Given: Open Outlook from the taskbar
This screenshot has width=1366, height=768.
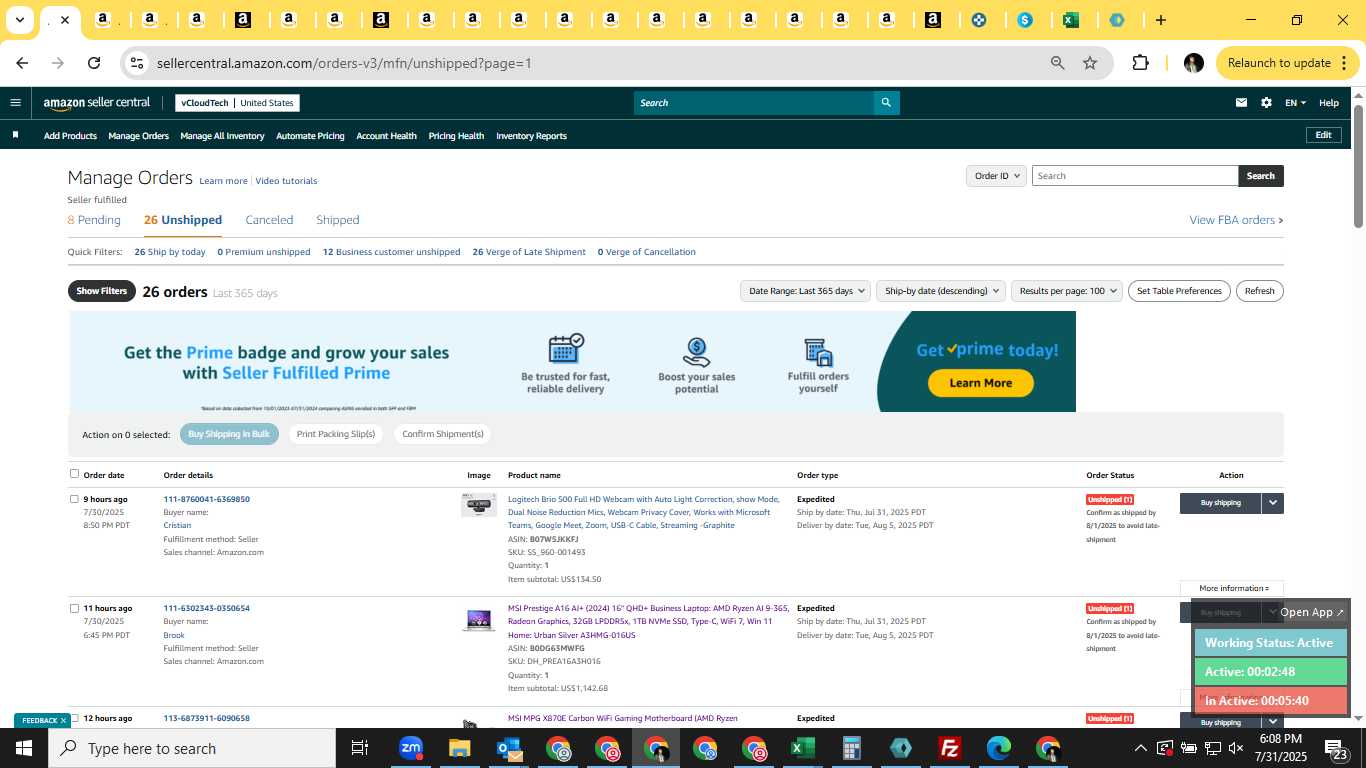Looking at the screenshot, I should (x=508, y=748).
